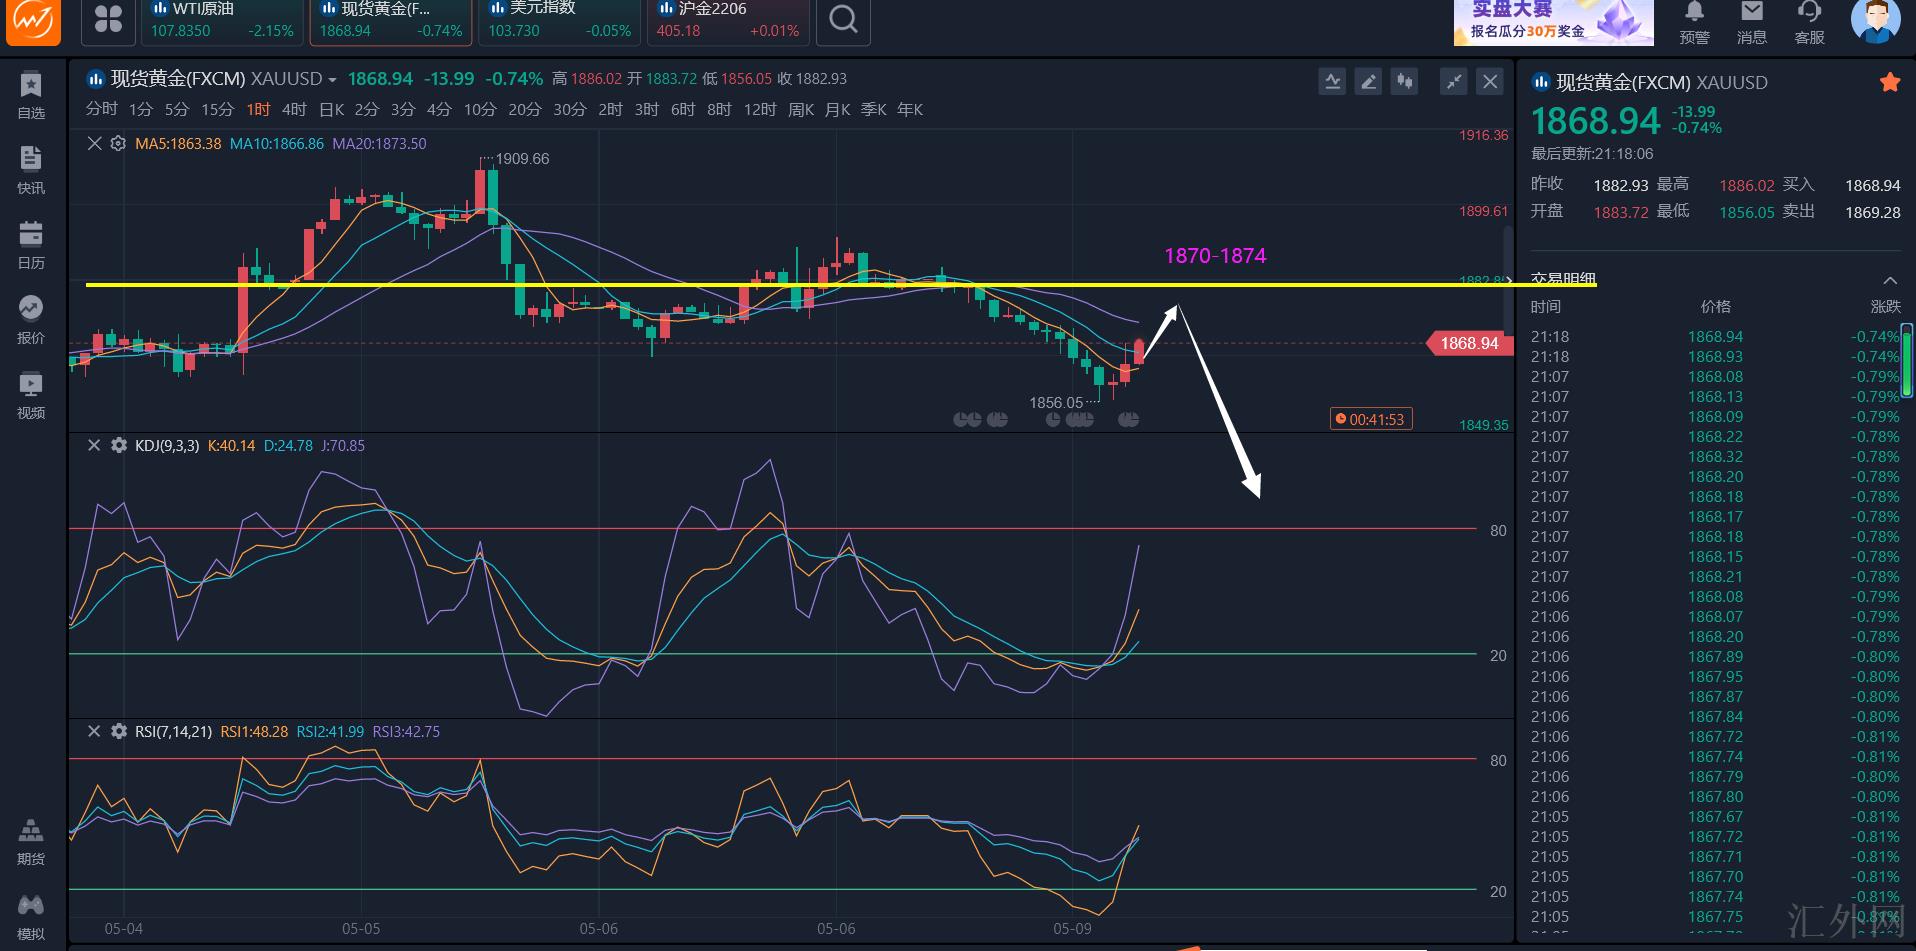Screen dimensions: 1916x951
Task: Collapse the 交易明细 section chevron
Action: (1889, 280)
